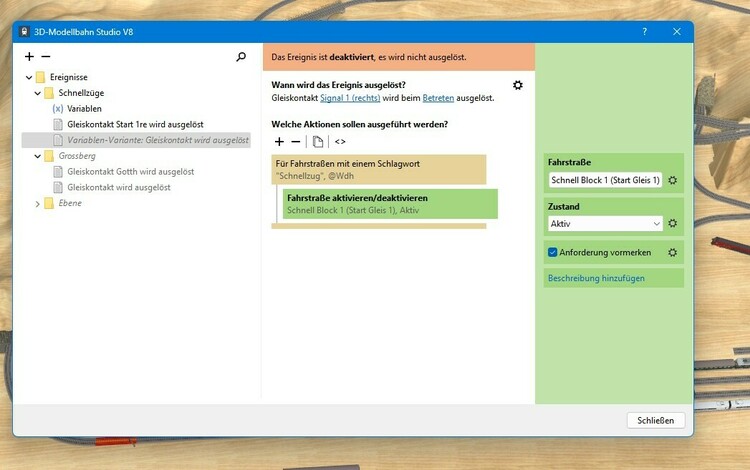Select Gleiskontakt Start 1re wird ausgelöst
This screenshot has height=470, width=750.
(135, 124)
